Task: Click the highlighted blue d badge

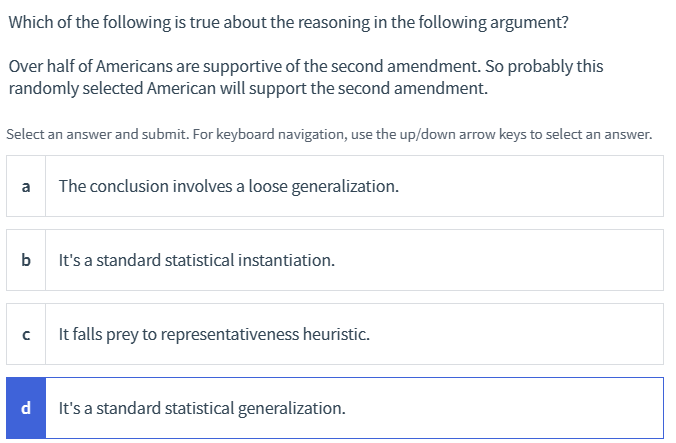Action: 26,408
